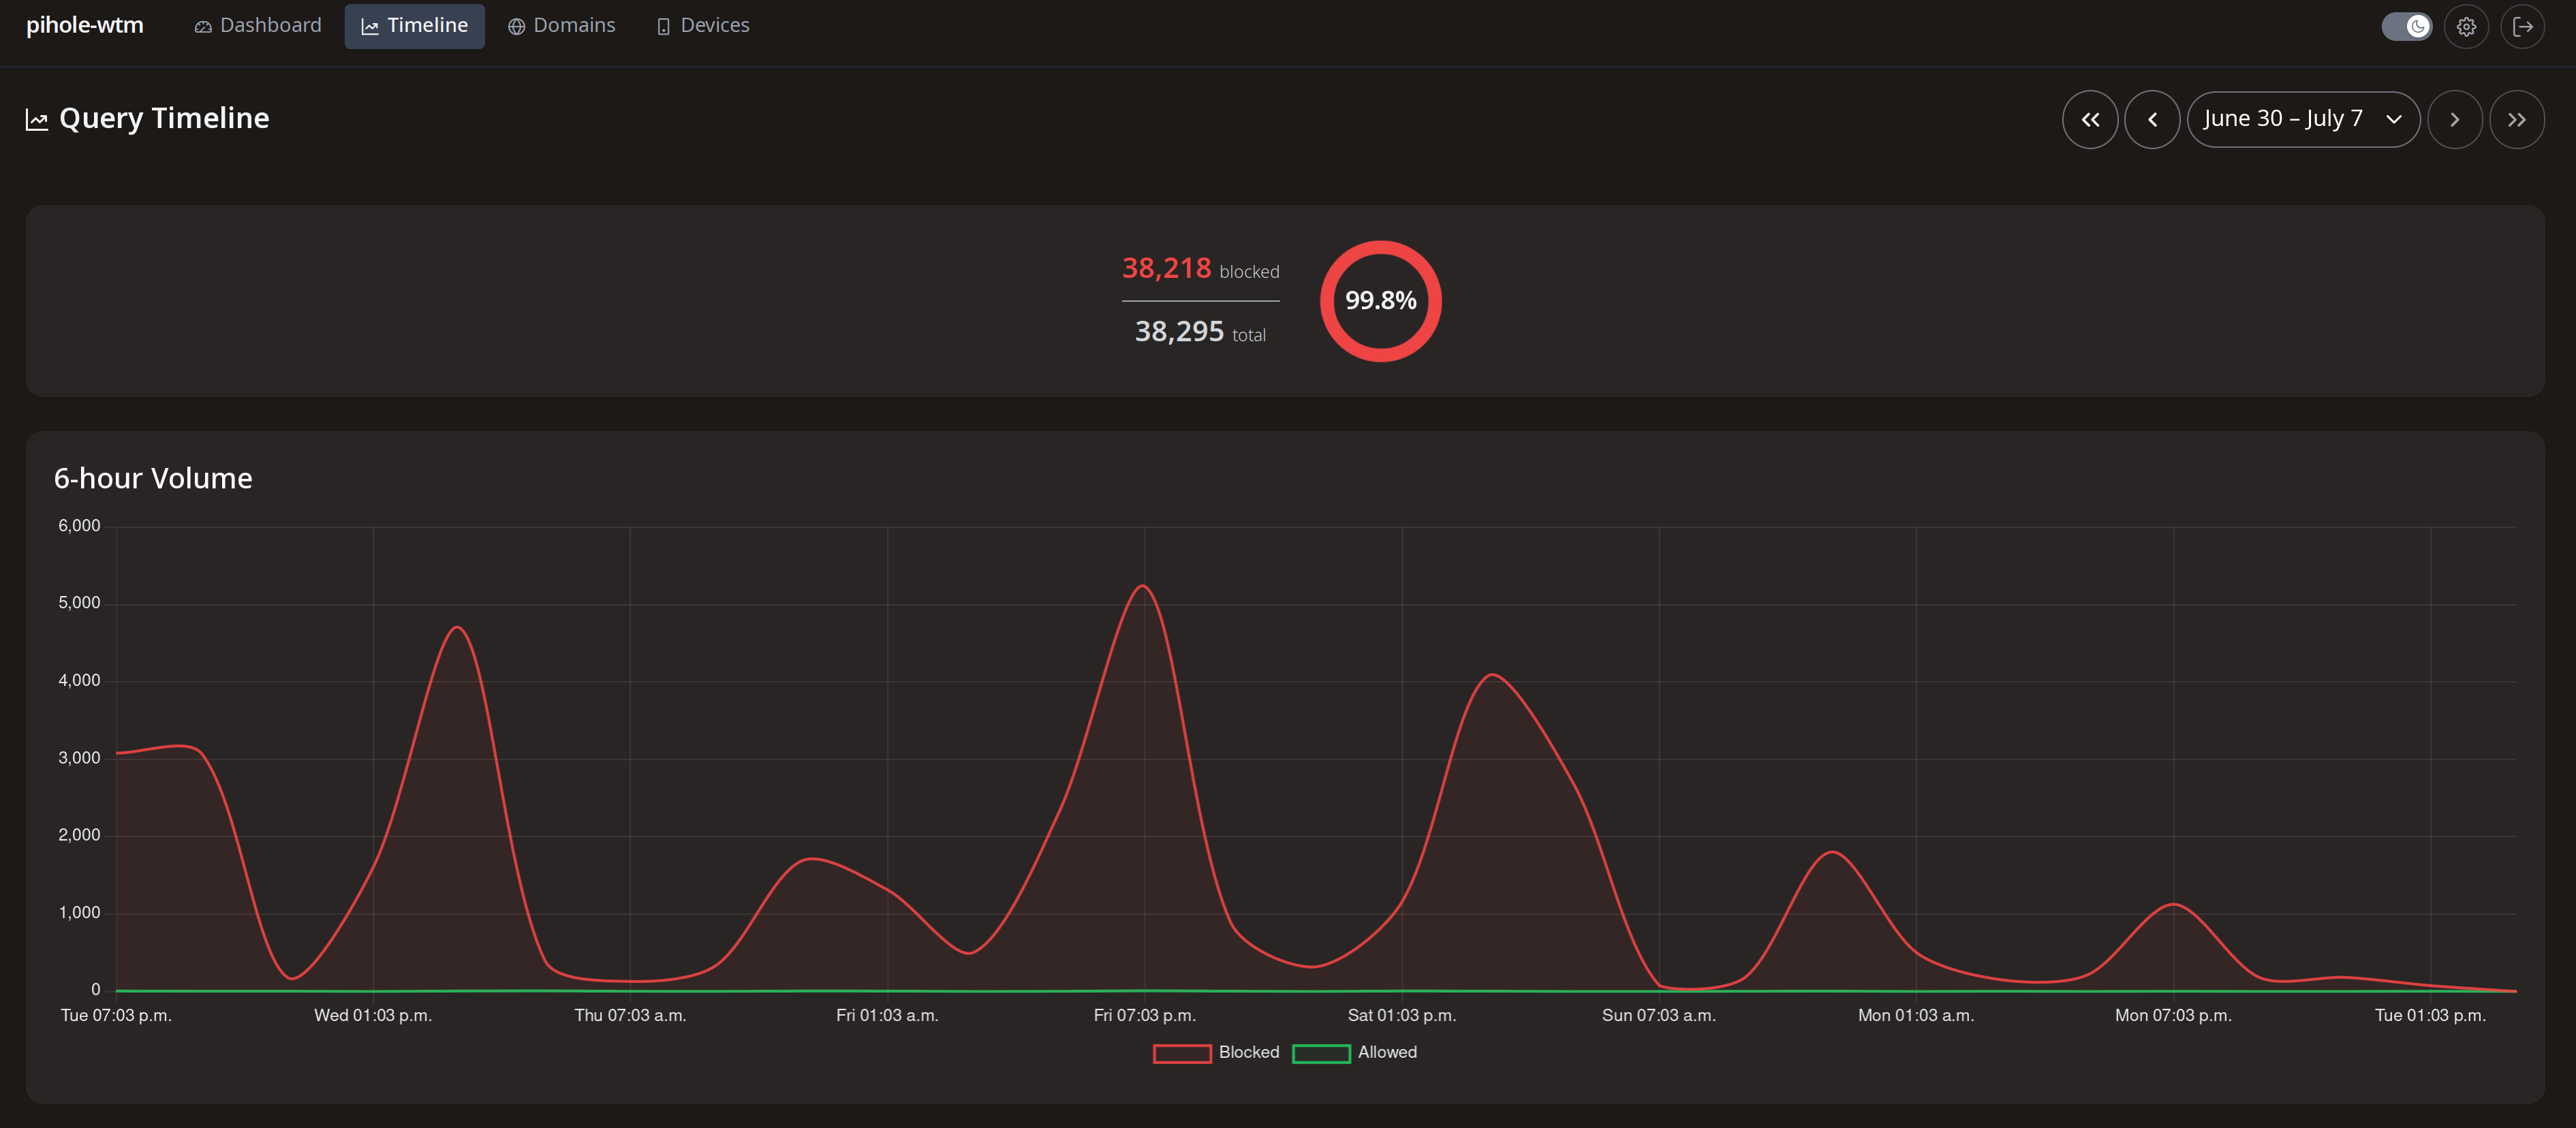Click the 38,218 blocked count
Image resolution: width=2576 pixels, height=1128 pixels.
pyautogui.click(x=1166, y=268)
